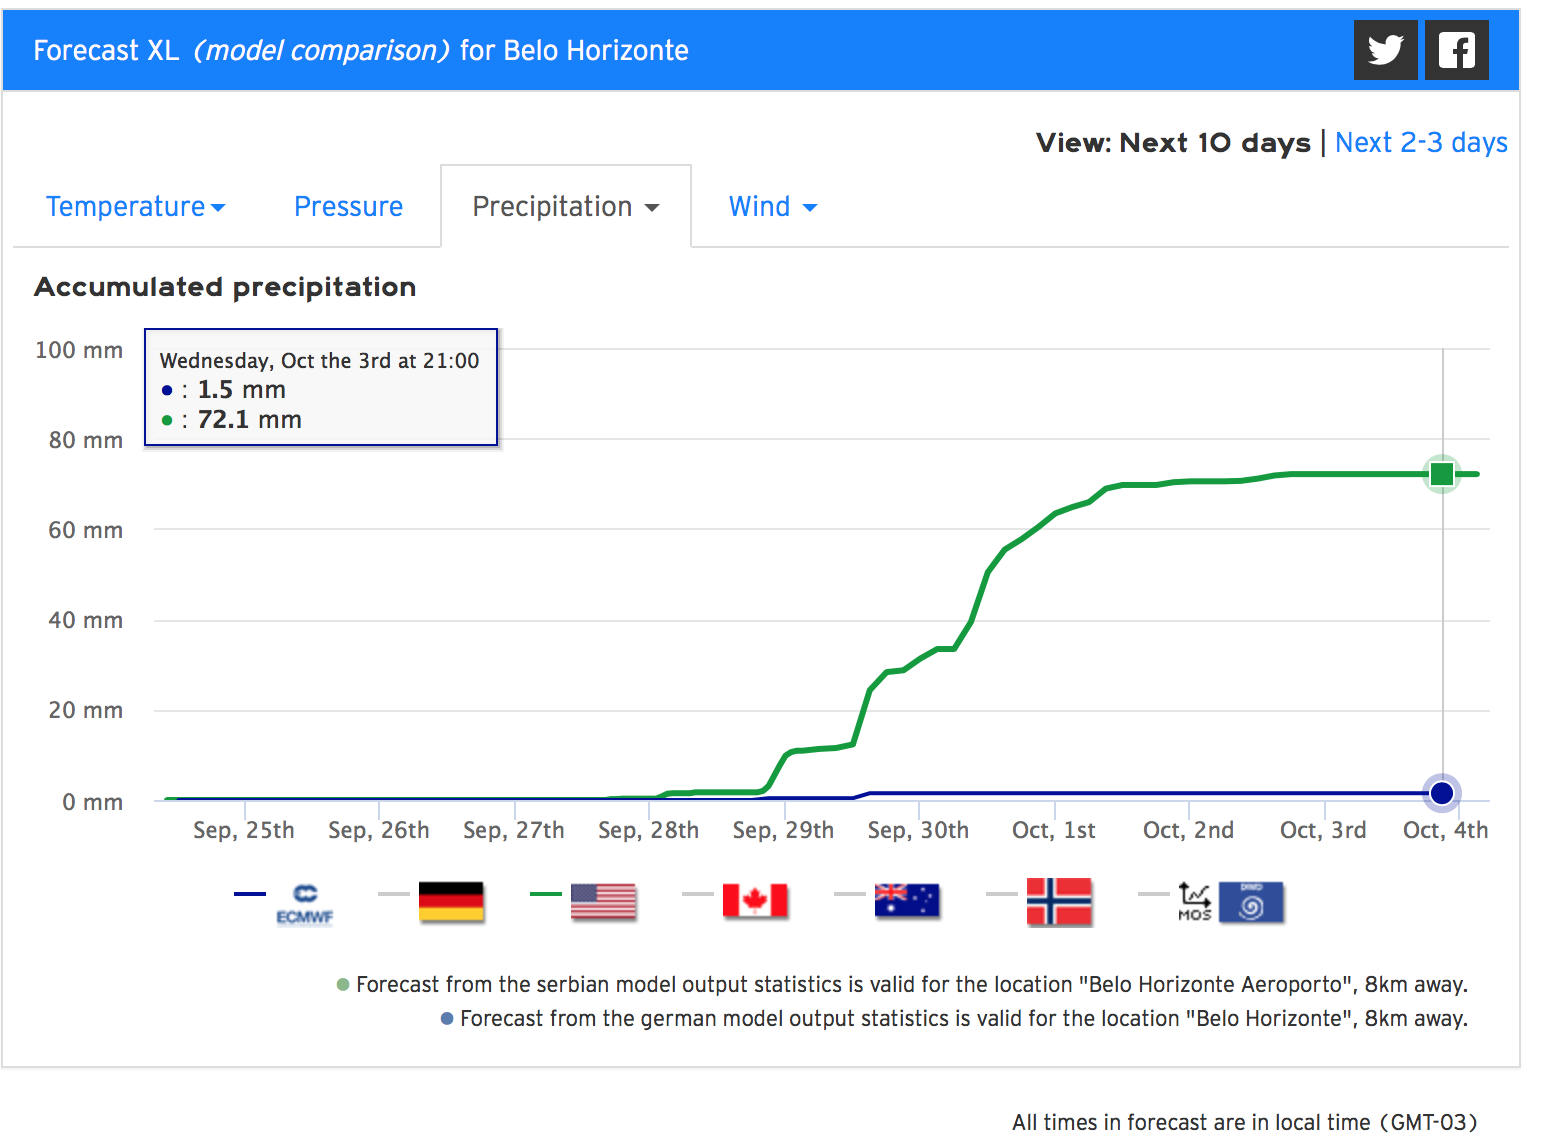Viewport: 1548px width, 1142px height.
Task: Expand the Temperature dropdown tab
Action: pos(135,207)
